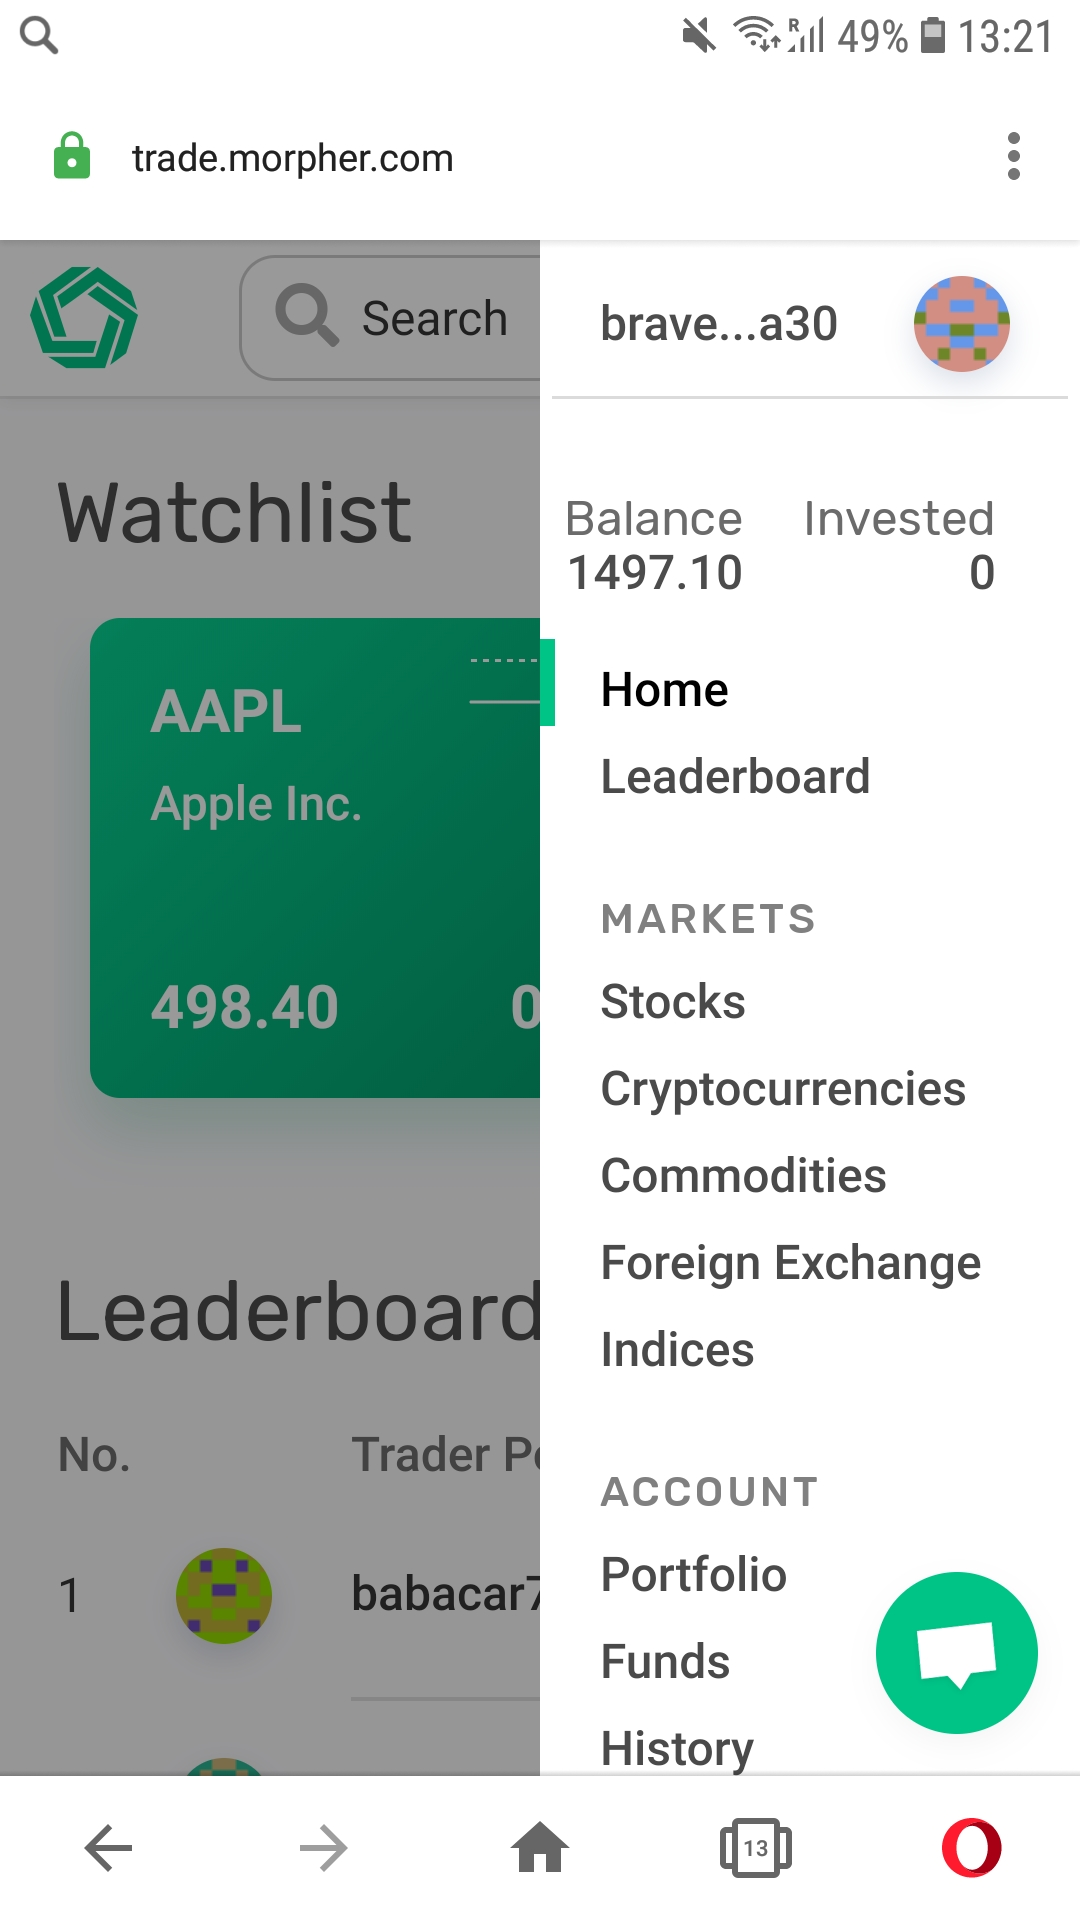Click the Morpher pentagon logo
The width and height of the screenshot is (1080, 1920).
84,317
